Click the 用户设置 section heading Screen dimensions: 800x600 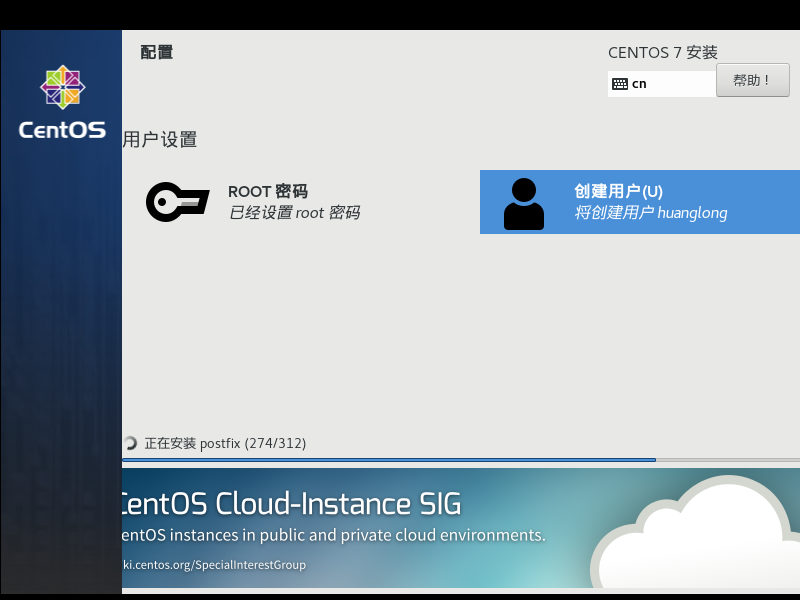(x=160, y=139)
